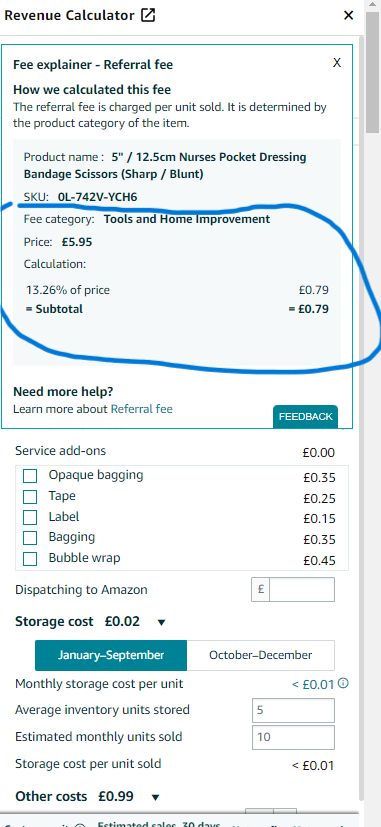Enable the Tape service add-on
Viewport: 381px width, 827px height.
click(x=30, y=497)
